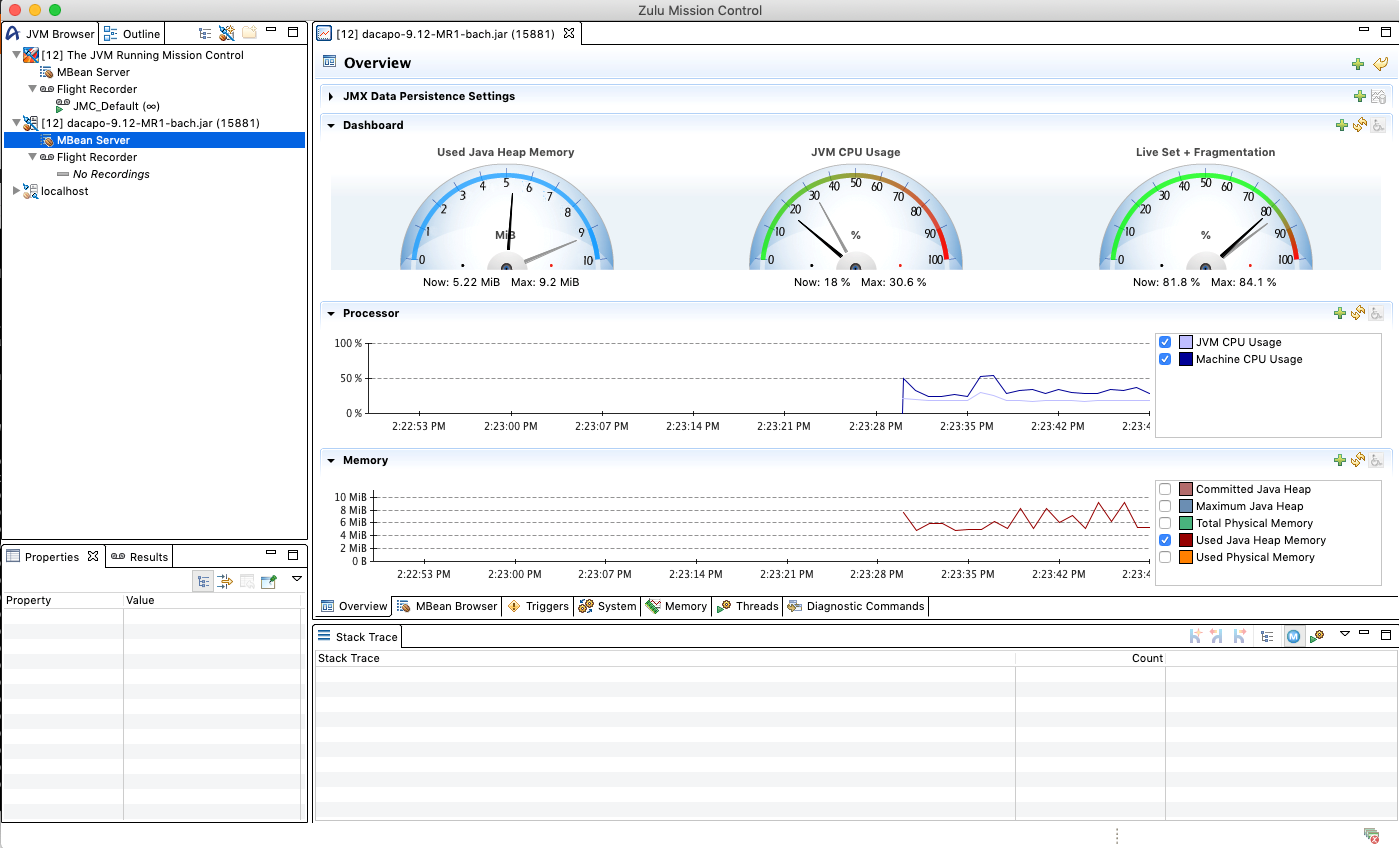The image size is (1399, 848).
Task: Disable the JVM CPU Usage series
Action: (x=1165, y=341)
